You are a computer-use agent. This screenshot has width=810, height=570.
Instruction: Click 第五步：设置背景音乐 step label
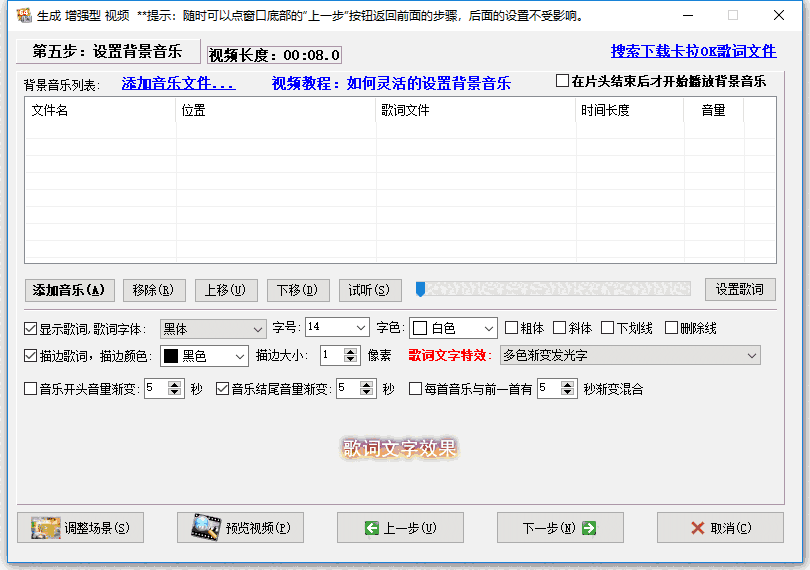[108, 51]
